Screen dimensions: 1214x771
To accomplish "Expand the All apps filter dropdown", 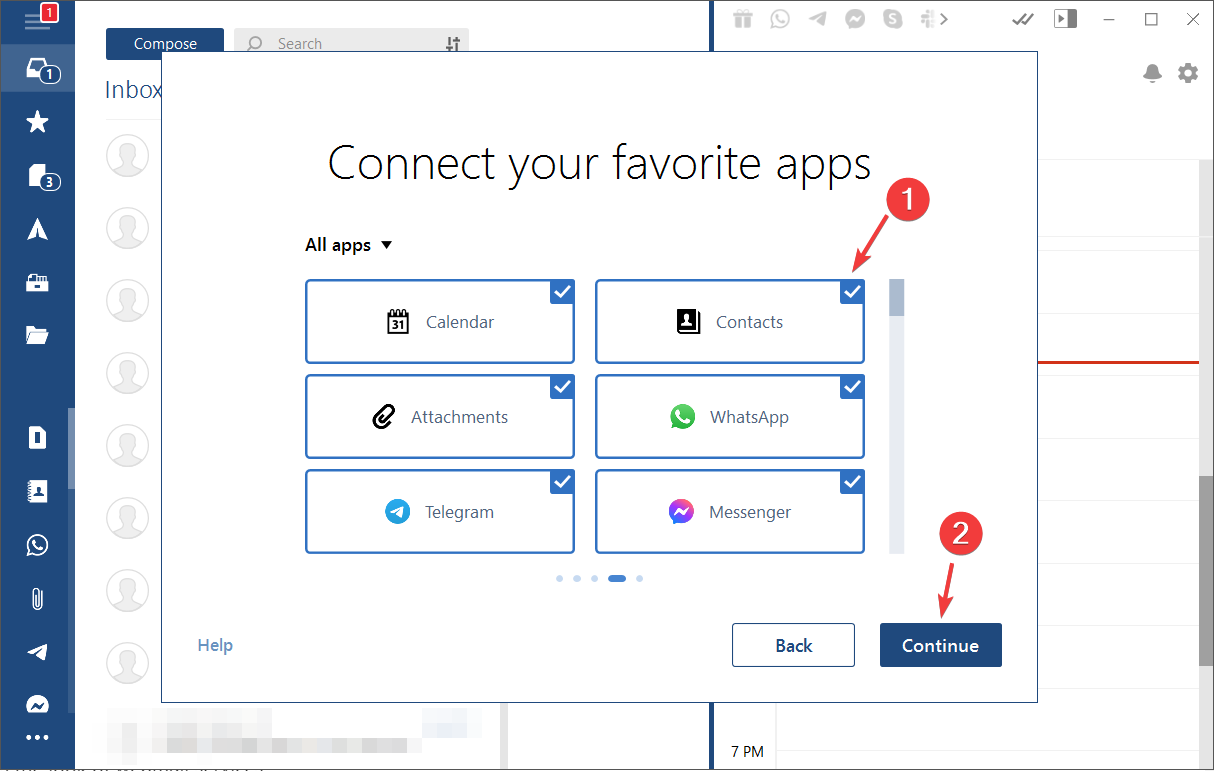I will point(349,245).
